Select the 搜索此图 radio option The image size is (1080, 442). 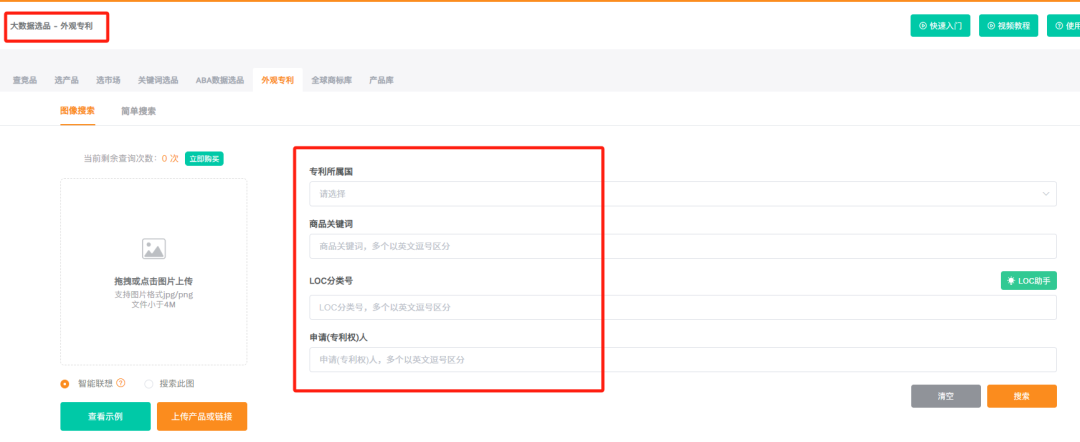tap(148, 384)
